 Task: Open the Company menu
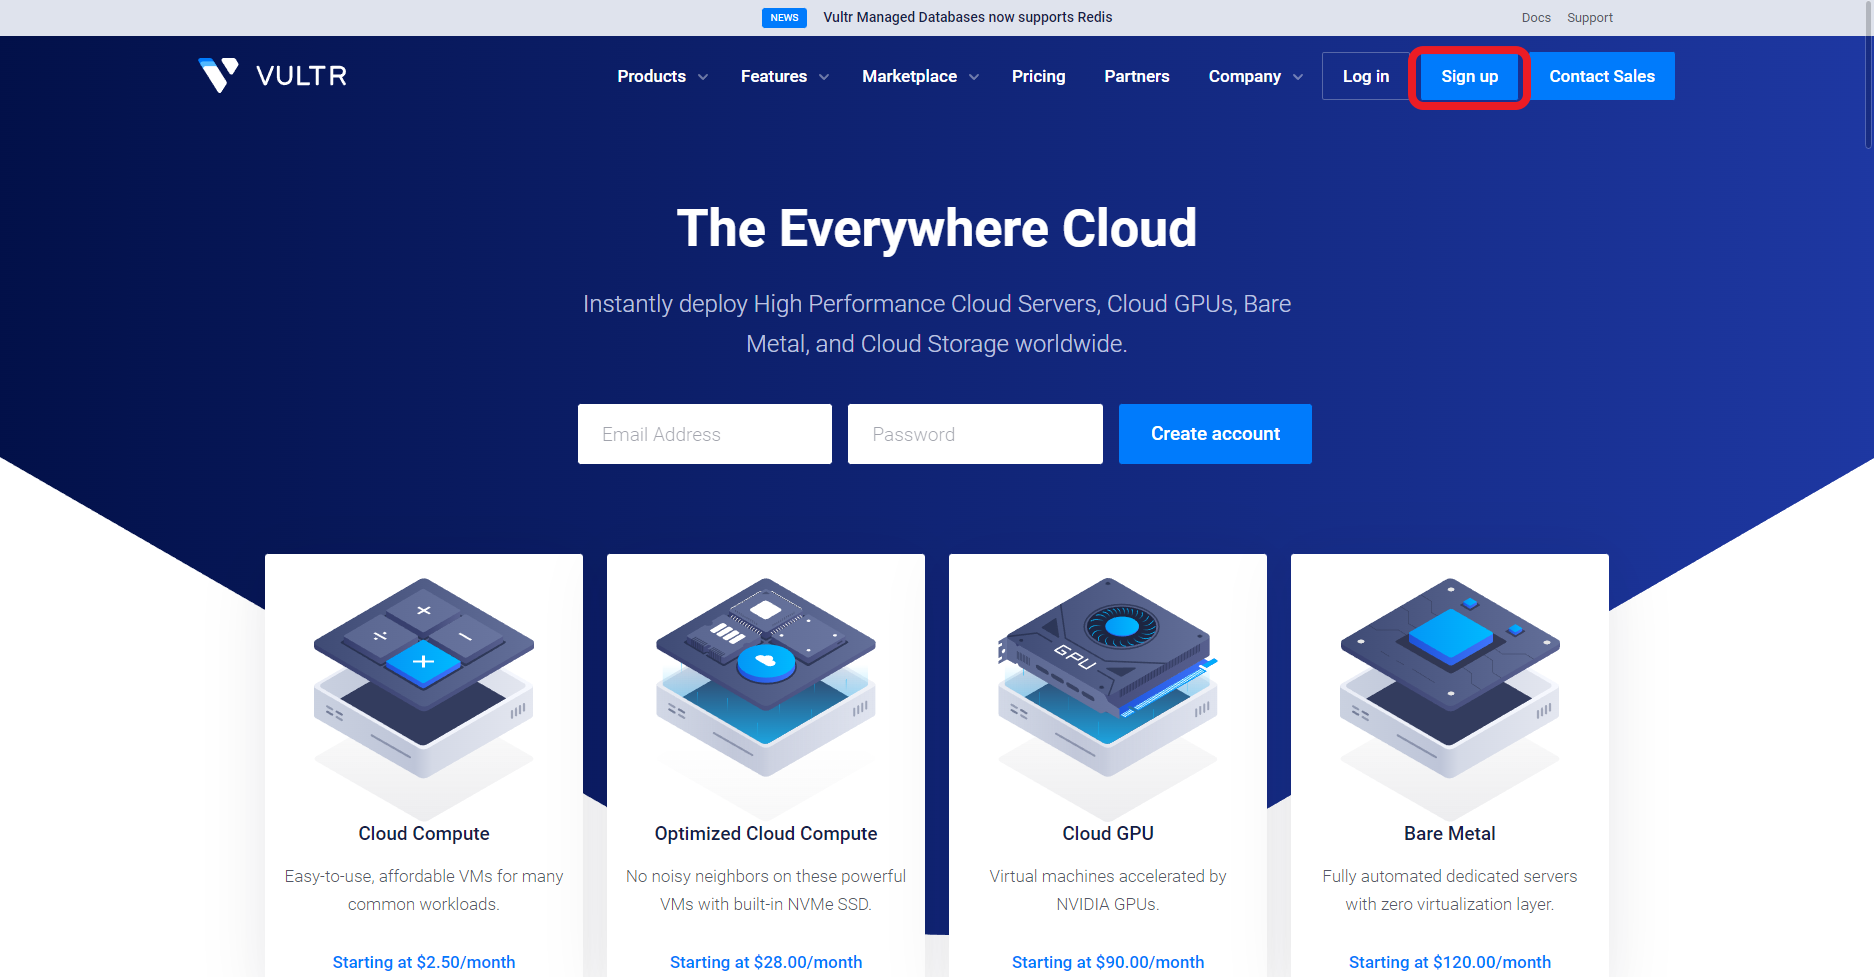pyautogui.click(x=1244, y=76)
